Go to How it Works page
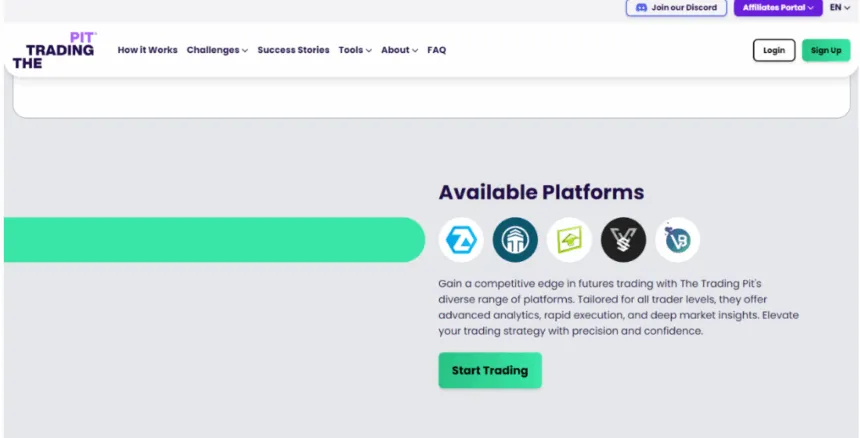The height and width of the screenshot is (438, 860). point(147,50)
